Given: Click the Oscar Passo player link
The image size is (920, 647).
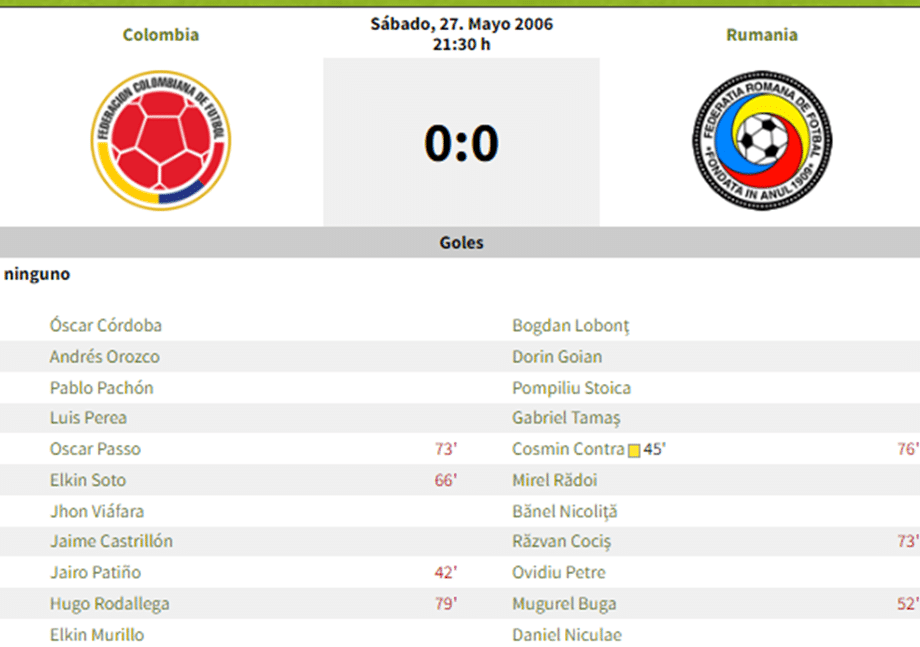Looking at the screenshot, I should pyautogui.click(x=95, y=449).
